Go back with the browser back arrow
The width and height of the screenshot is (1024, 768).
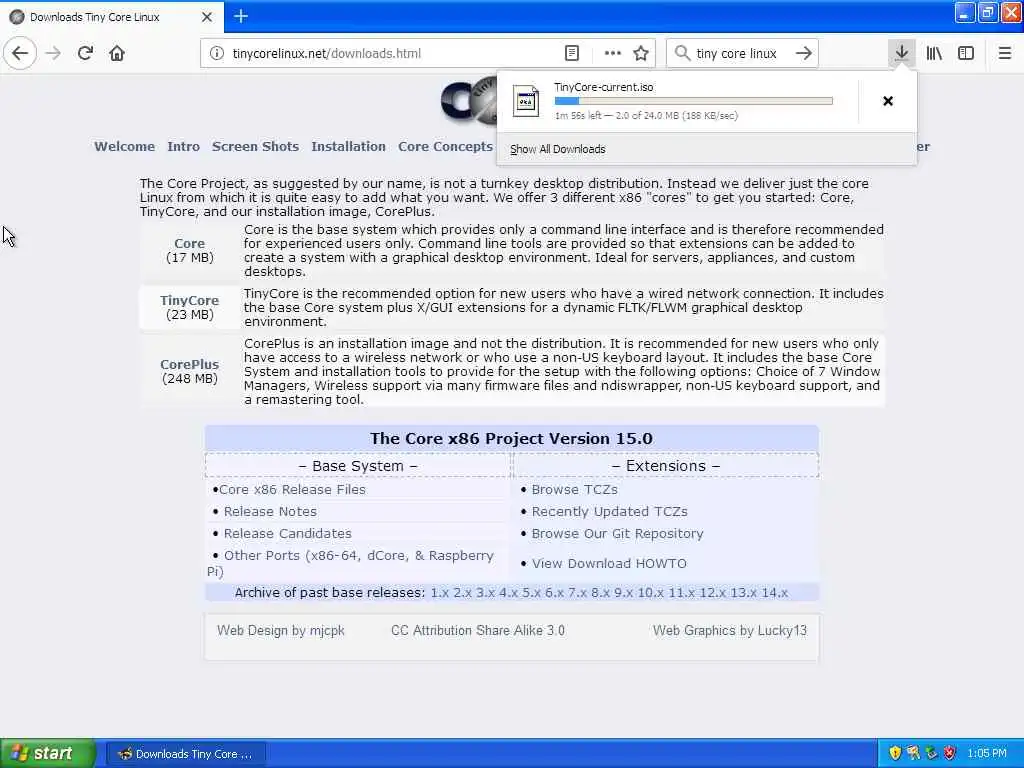point(20,53)
